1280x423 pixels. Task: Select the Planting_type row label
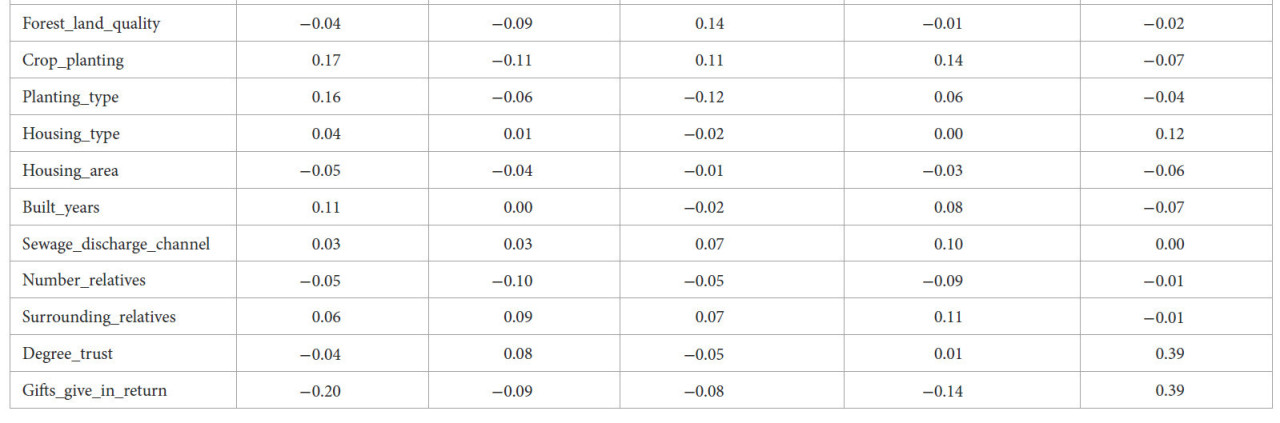[x=70, y=98]
